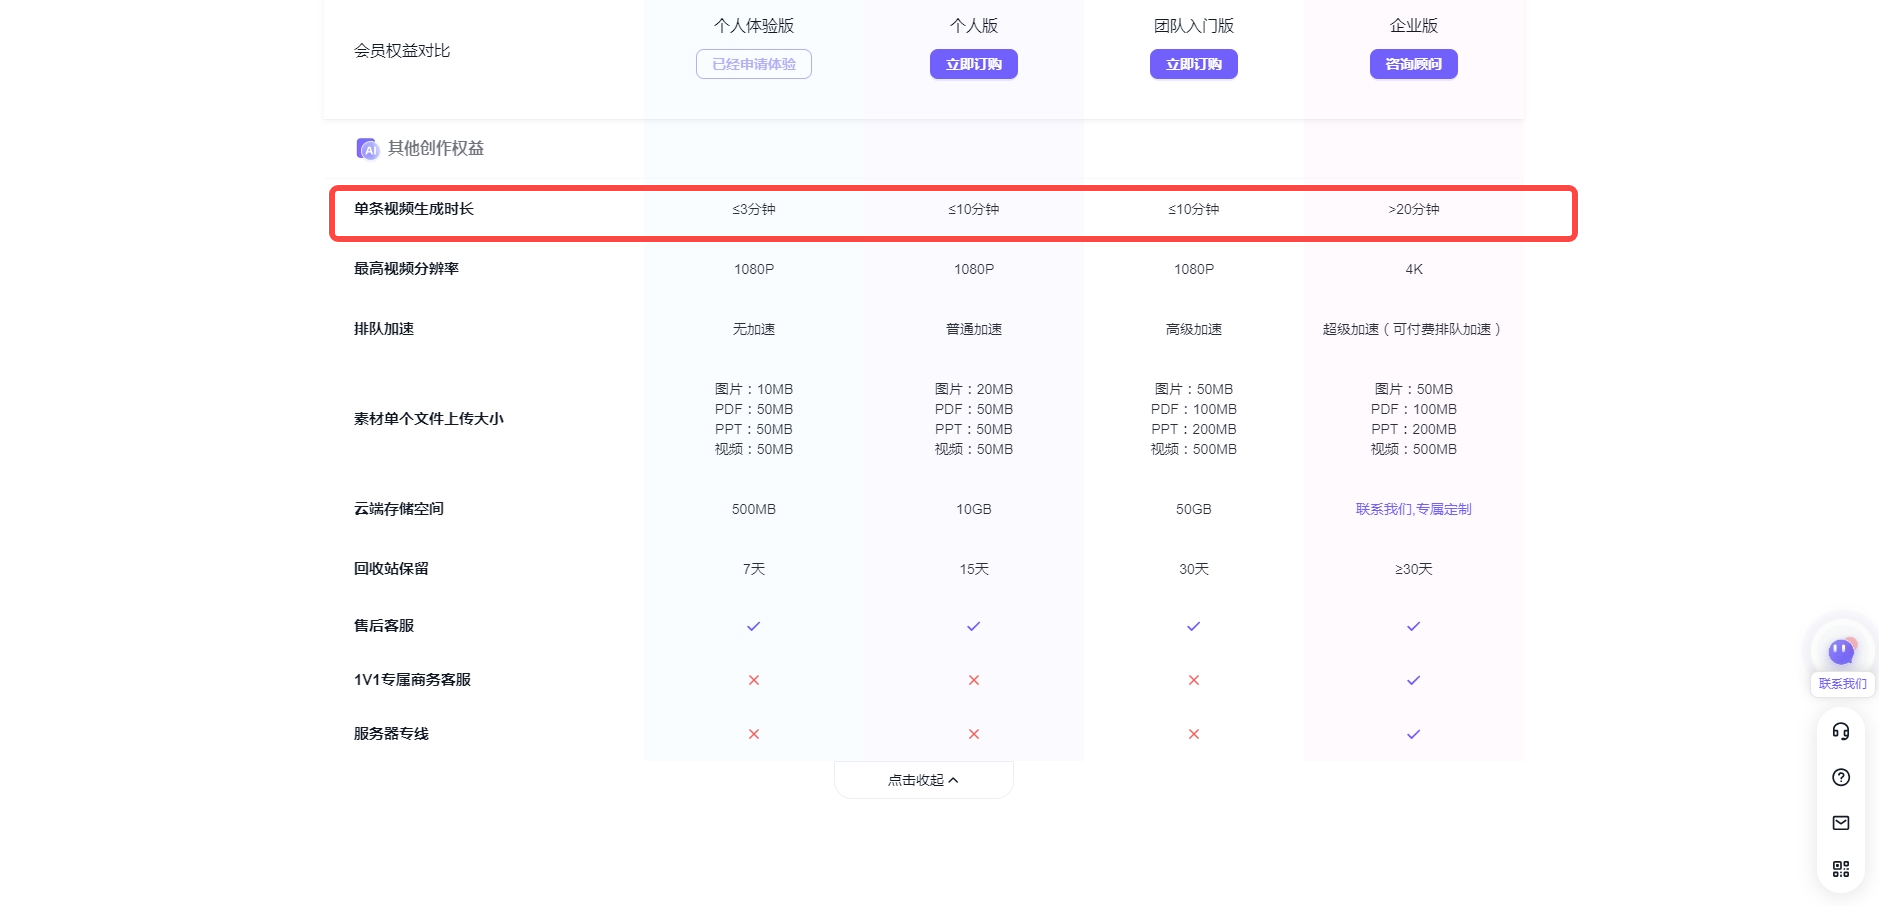Select the 个人版 column heading
1879x906 pixels.
[974, 26]
